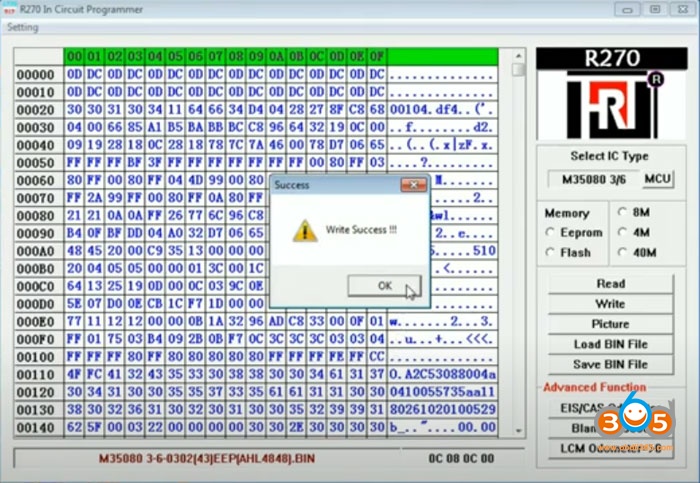Click hex cell 64 in row 000C0
Screen dimensions: 700x483
[x=74, y=286]
